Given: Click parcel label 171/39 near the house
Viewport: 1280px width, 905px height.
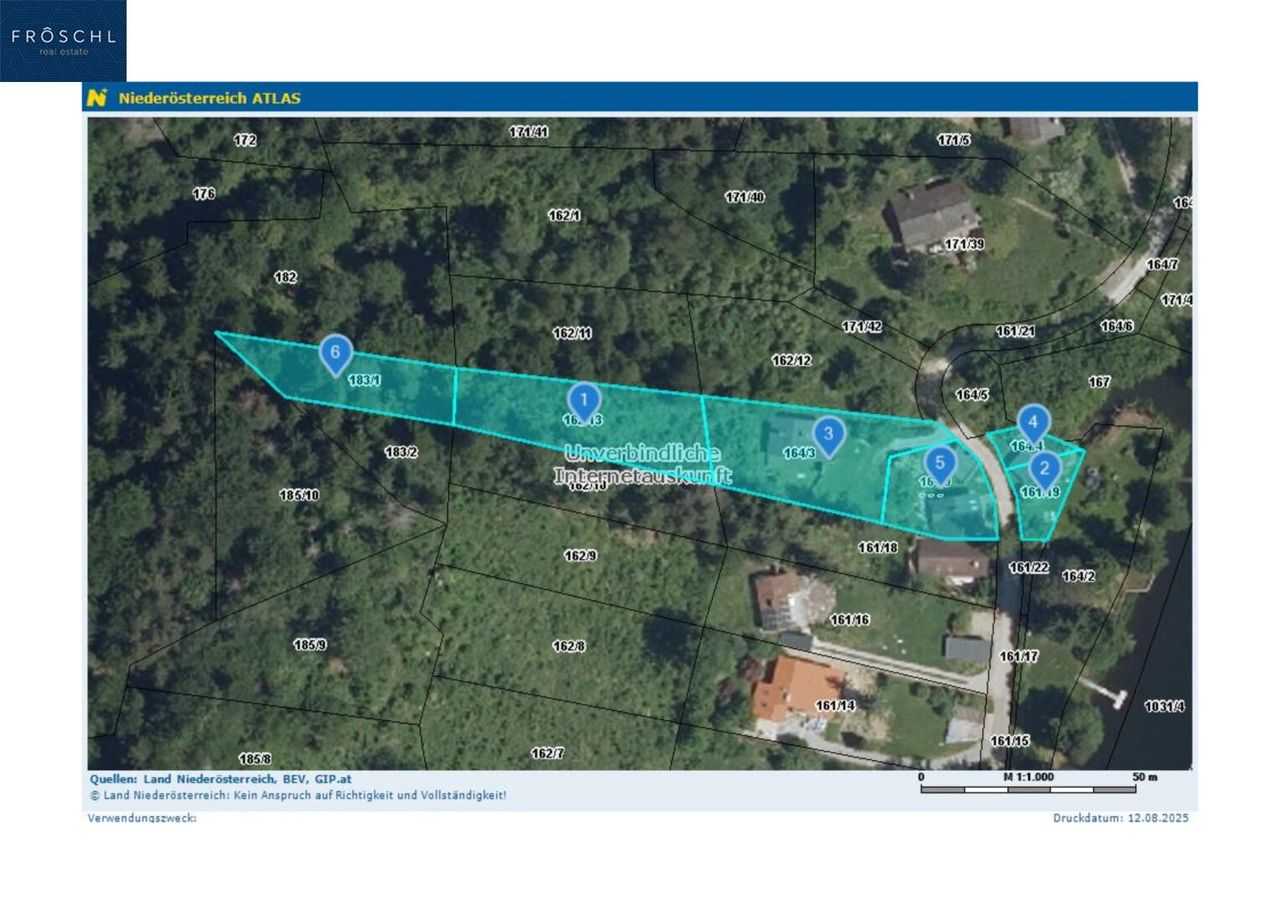Looking at the screenshot, I should [964, 244].
